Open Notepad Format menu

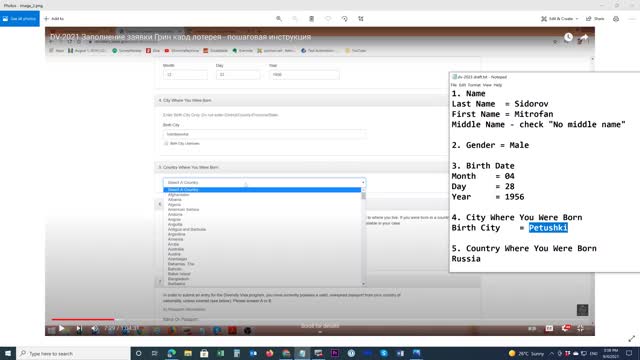tap(474, 85)
